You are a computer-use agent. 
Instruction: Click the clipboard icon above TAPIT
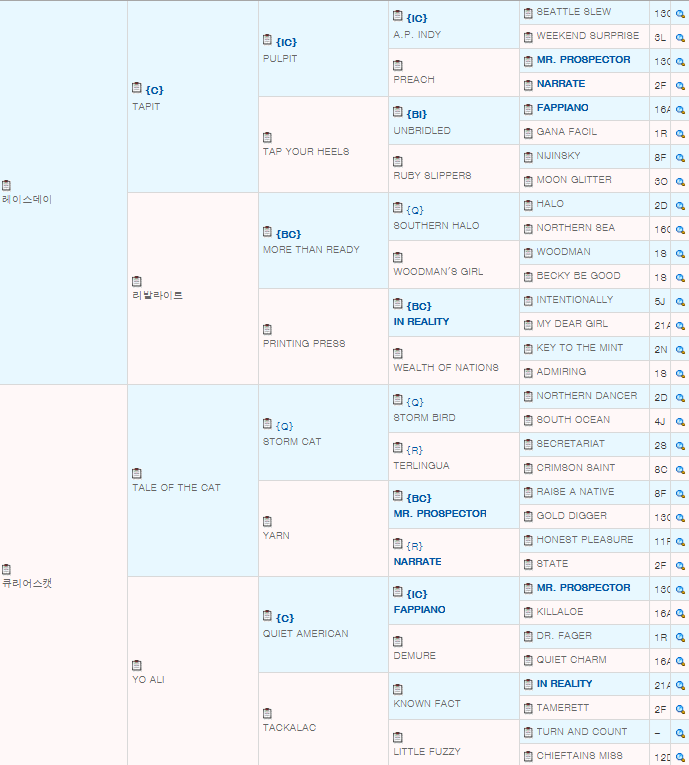click(137, 88)
